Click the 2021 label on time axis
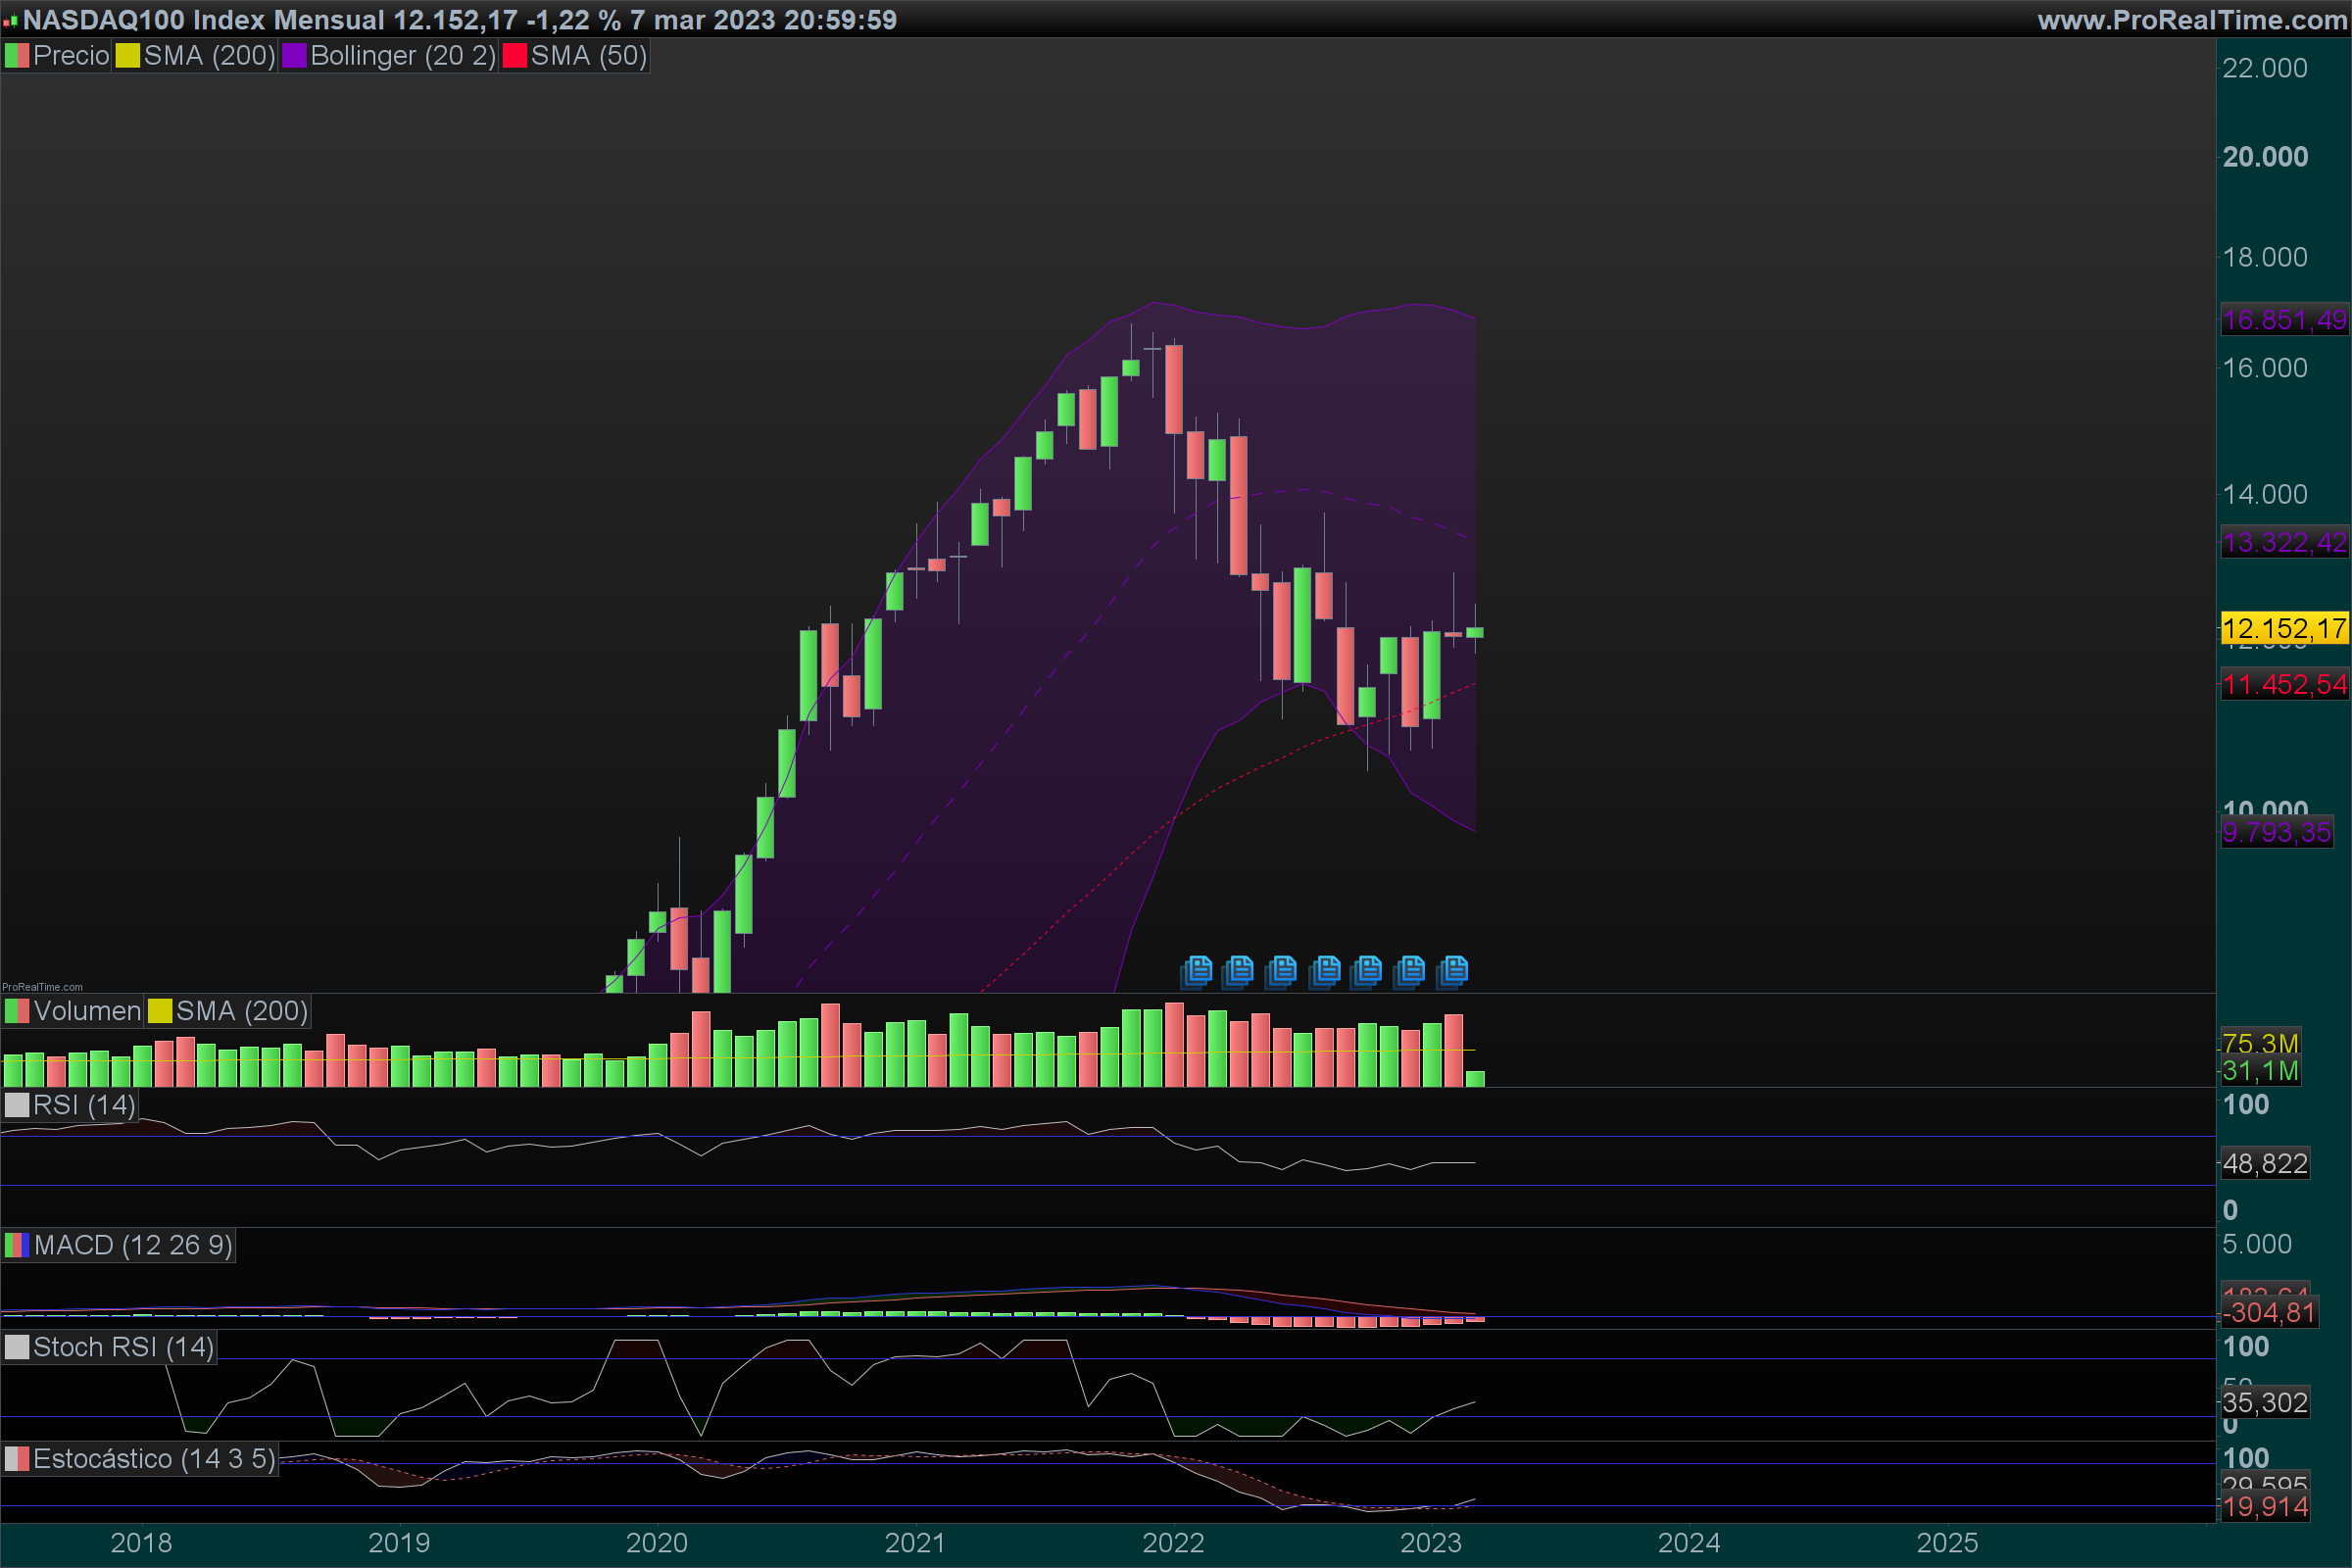Viewport: 2352px width, 1568px height. 914,1543
